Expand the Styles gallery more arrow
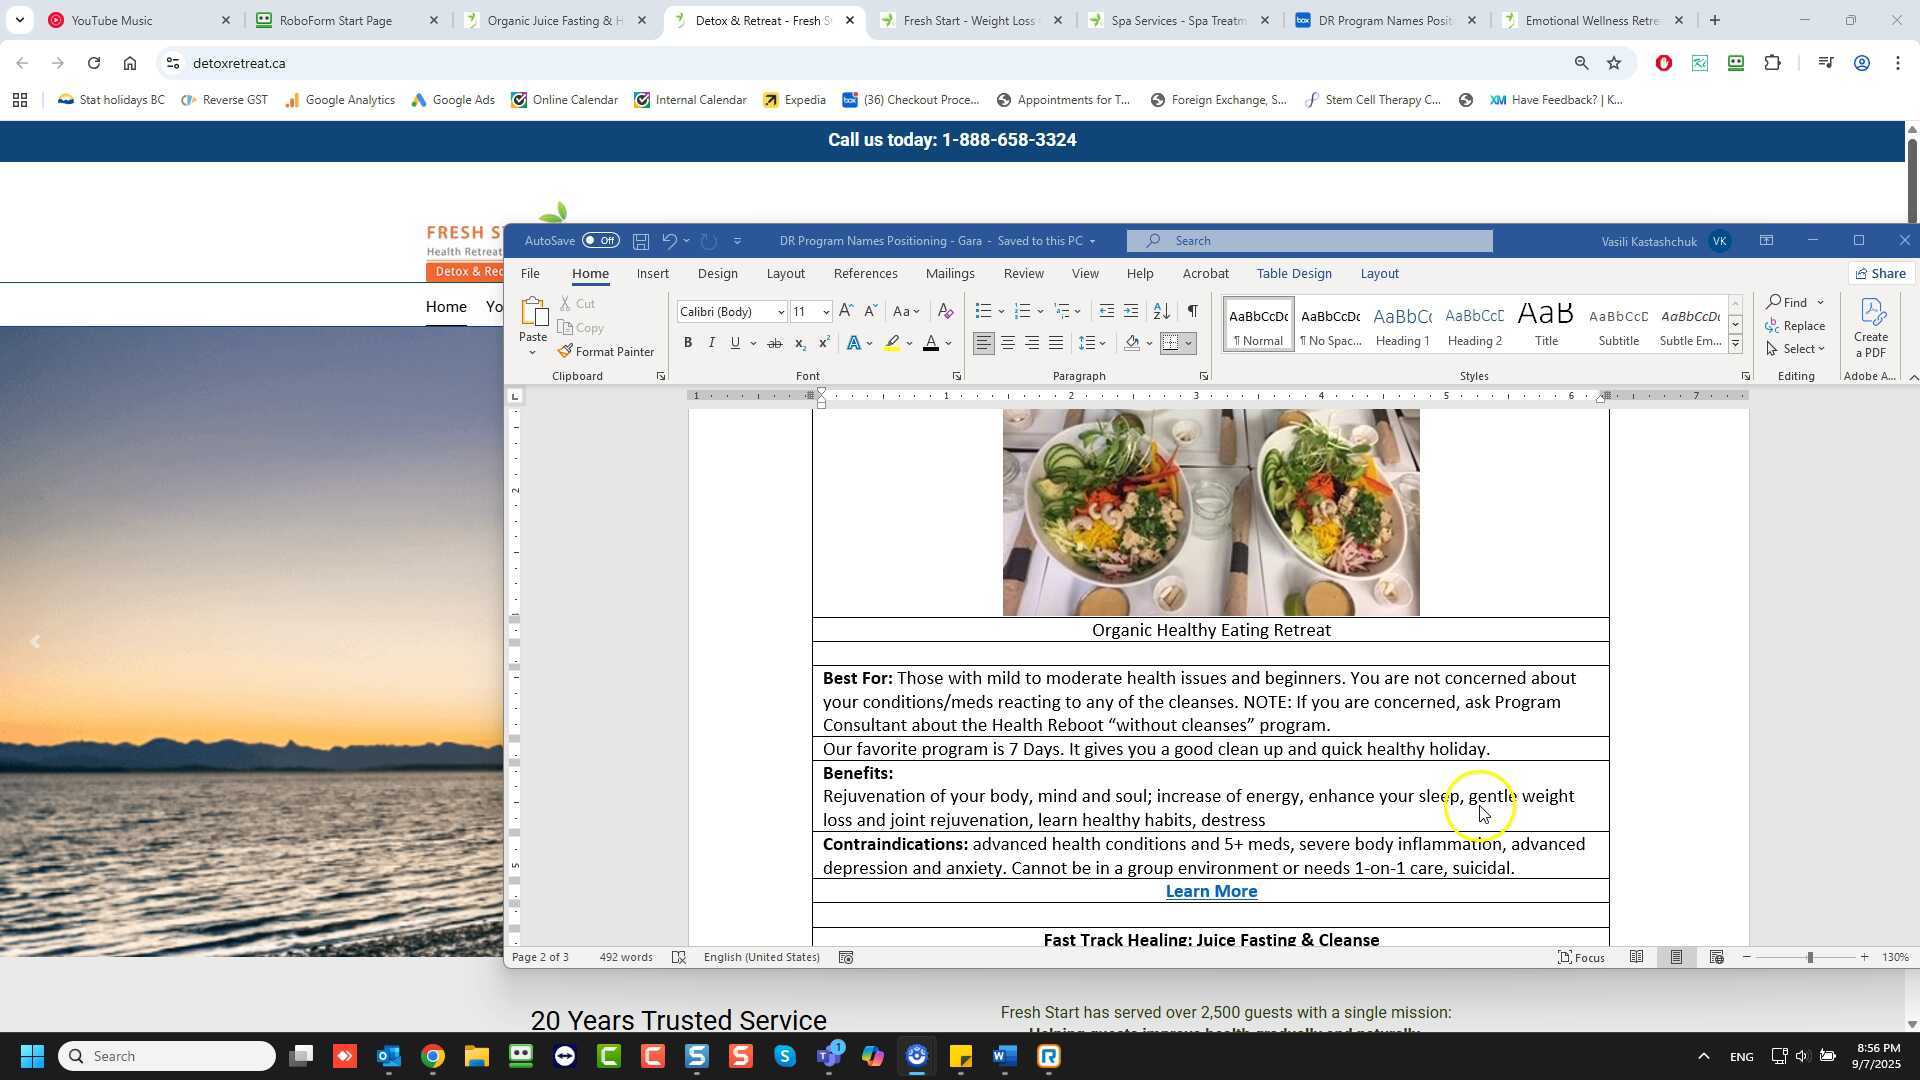 point(1735,345)
